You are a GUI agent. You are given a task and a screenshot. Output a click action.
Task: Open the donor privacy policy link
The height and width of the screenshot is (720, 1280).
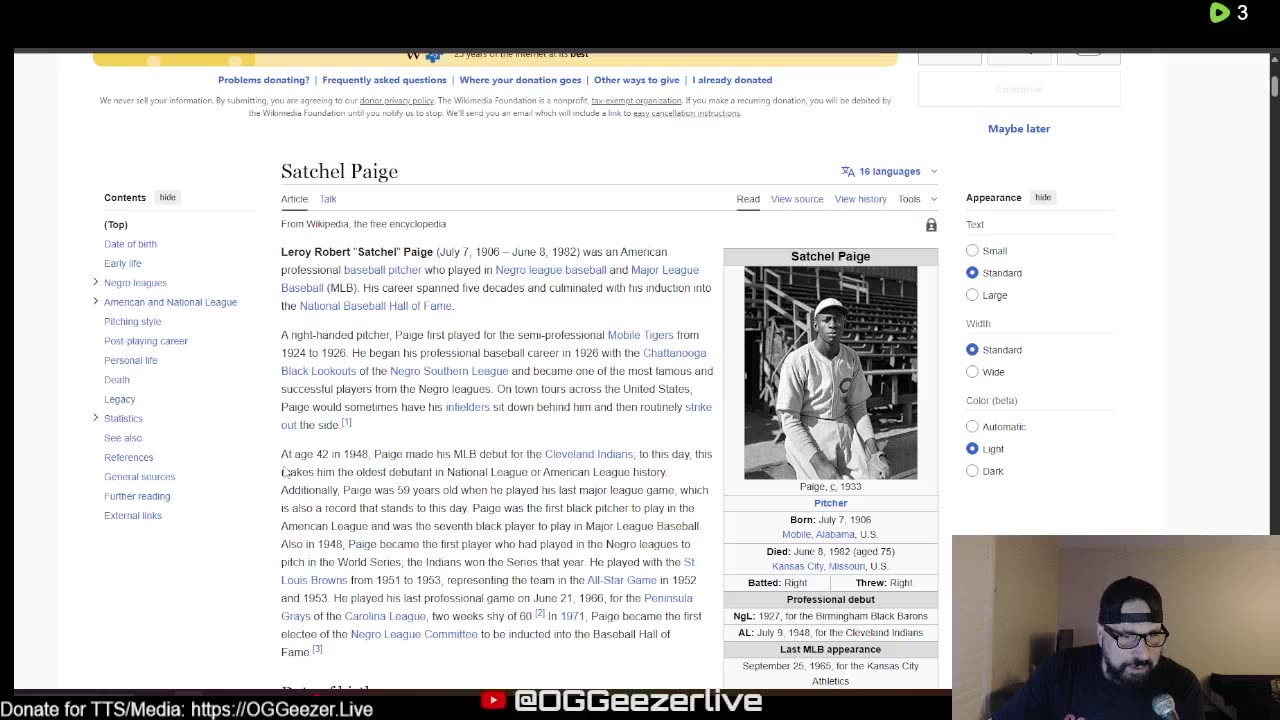click(397, 101)
